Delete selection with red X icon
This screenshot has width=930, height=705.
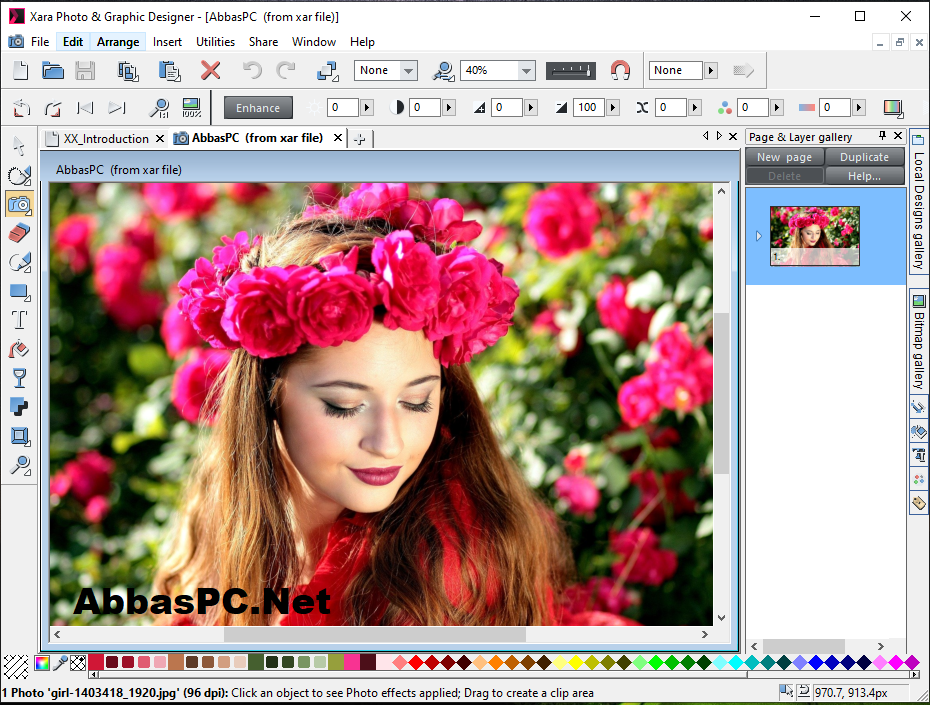point(210,71)
